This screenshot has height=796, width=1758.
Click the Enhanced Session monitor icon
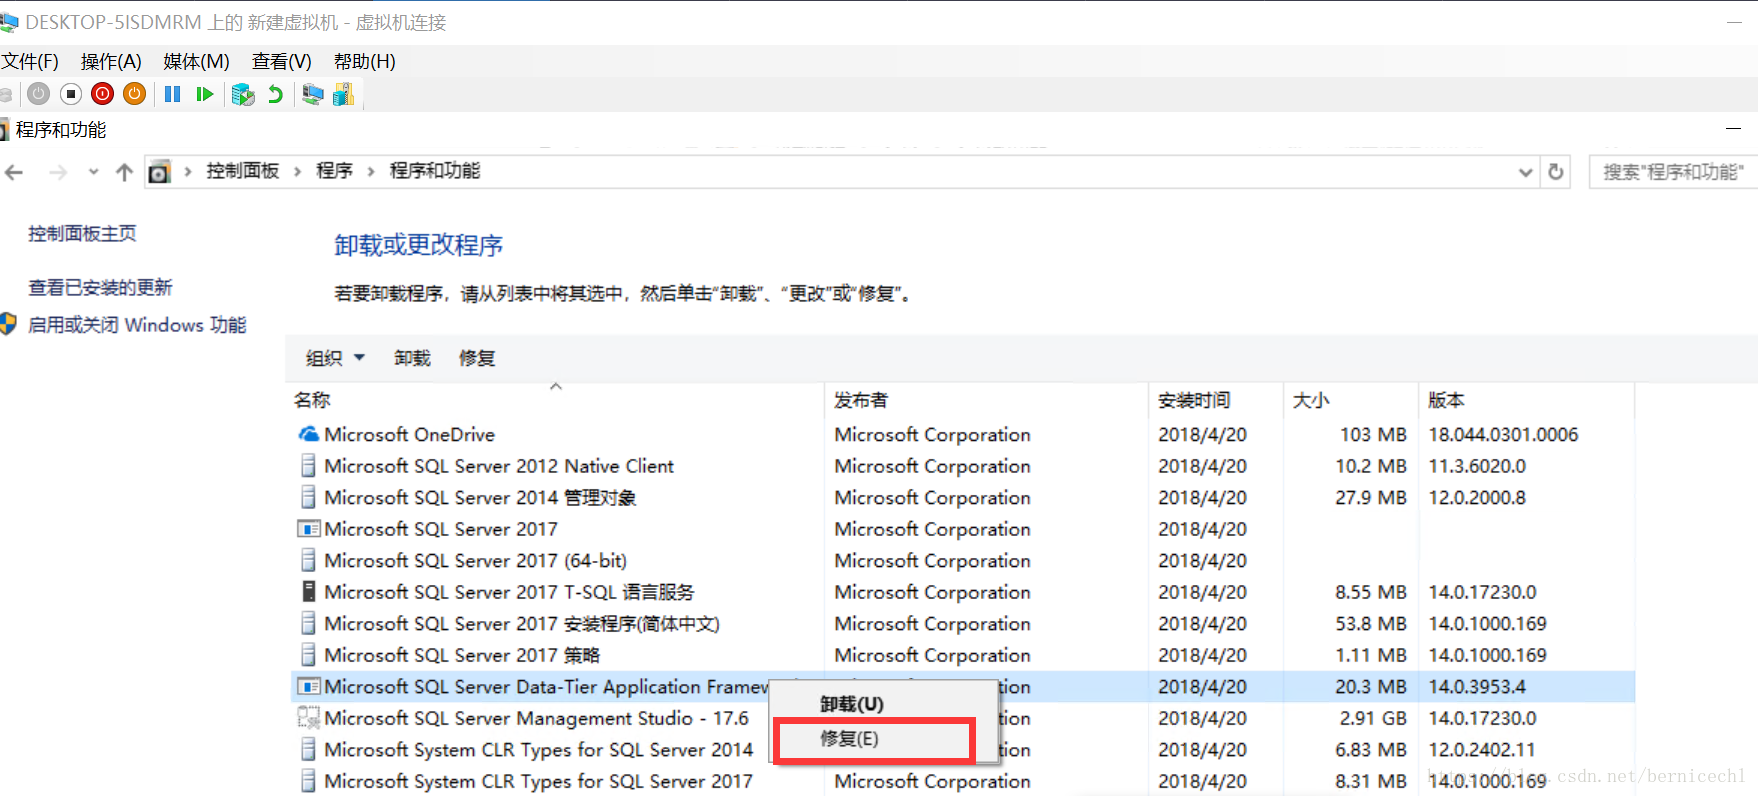tap(313, 94)
